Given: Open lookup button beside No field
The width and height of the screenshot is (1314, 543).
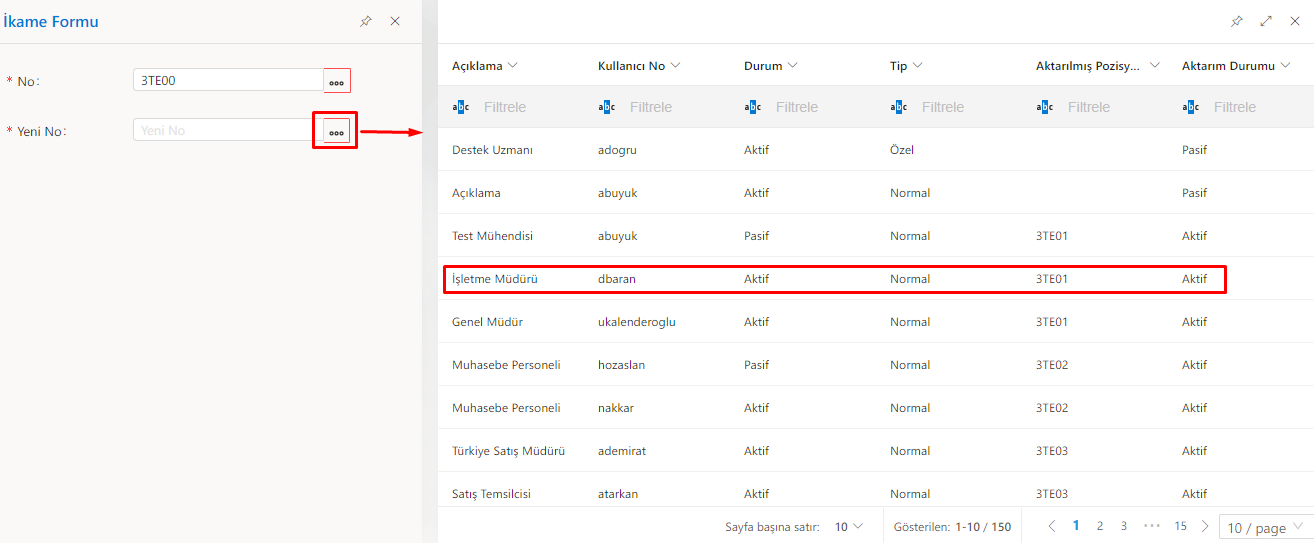Looking at the screenshot, I should click(x=337, y=81).
